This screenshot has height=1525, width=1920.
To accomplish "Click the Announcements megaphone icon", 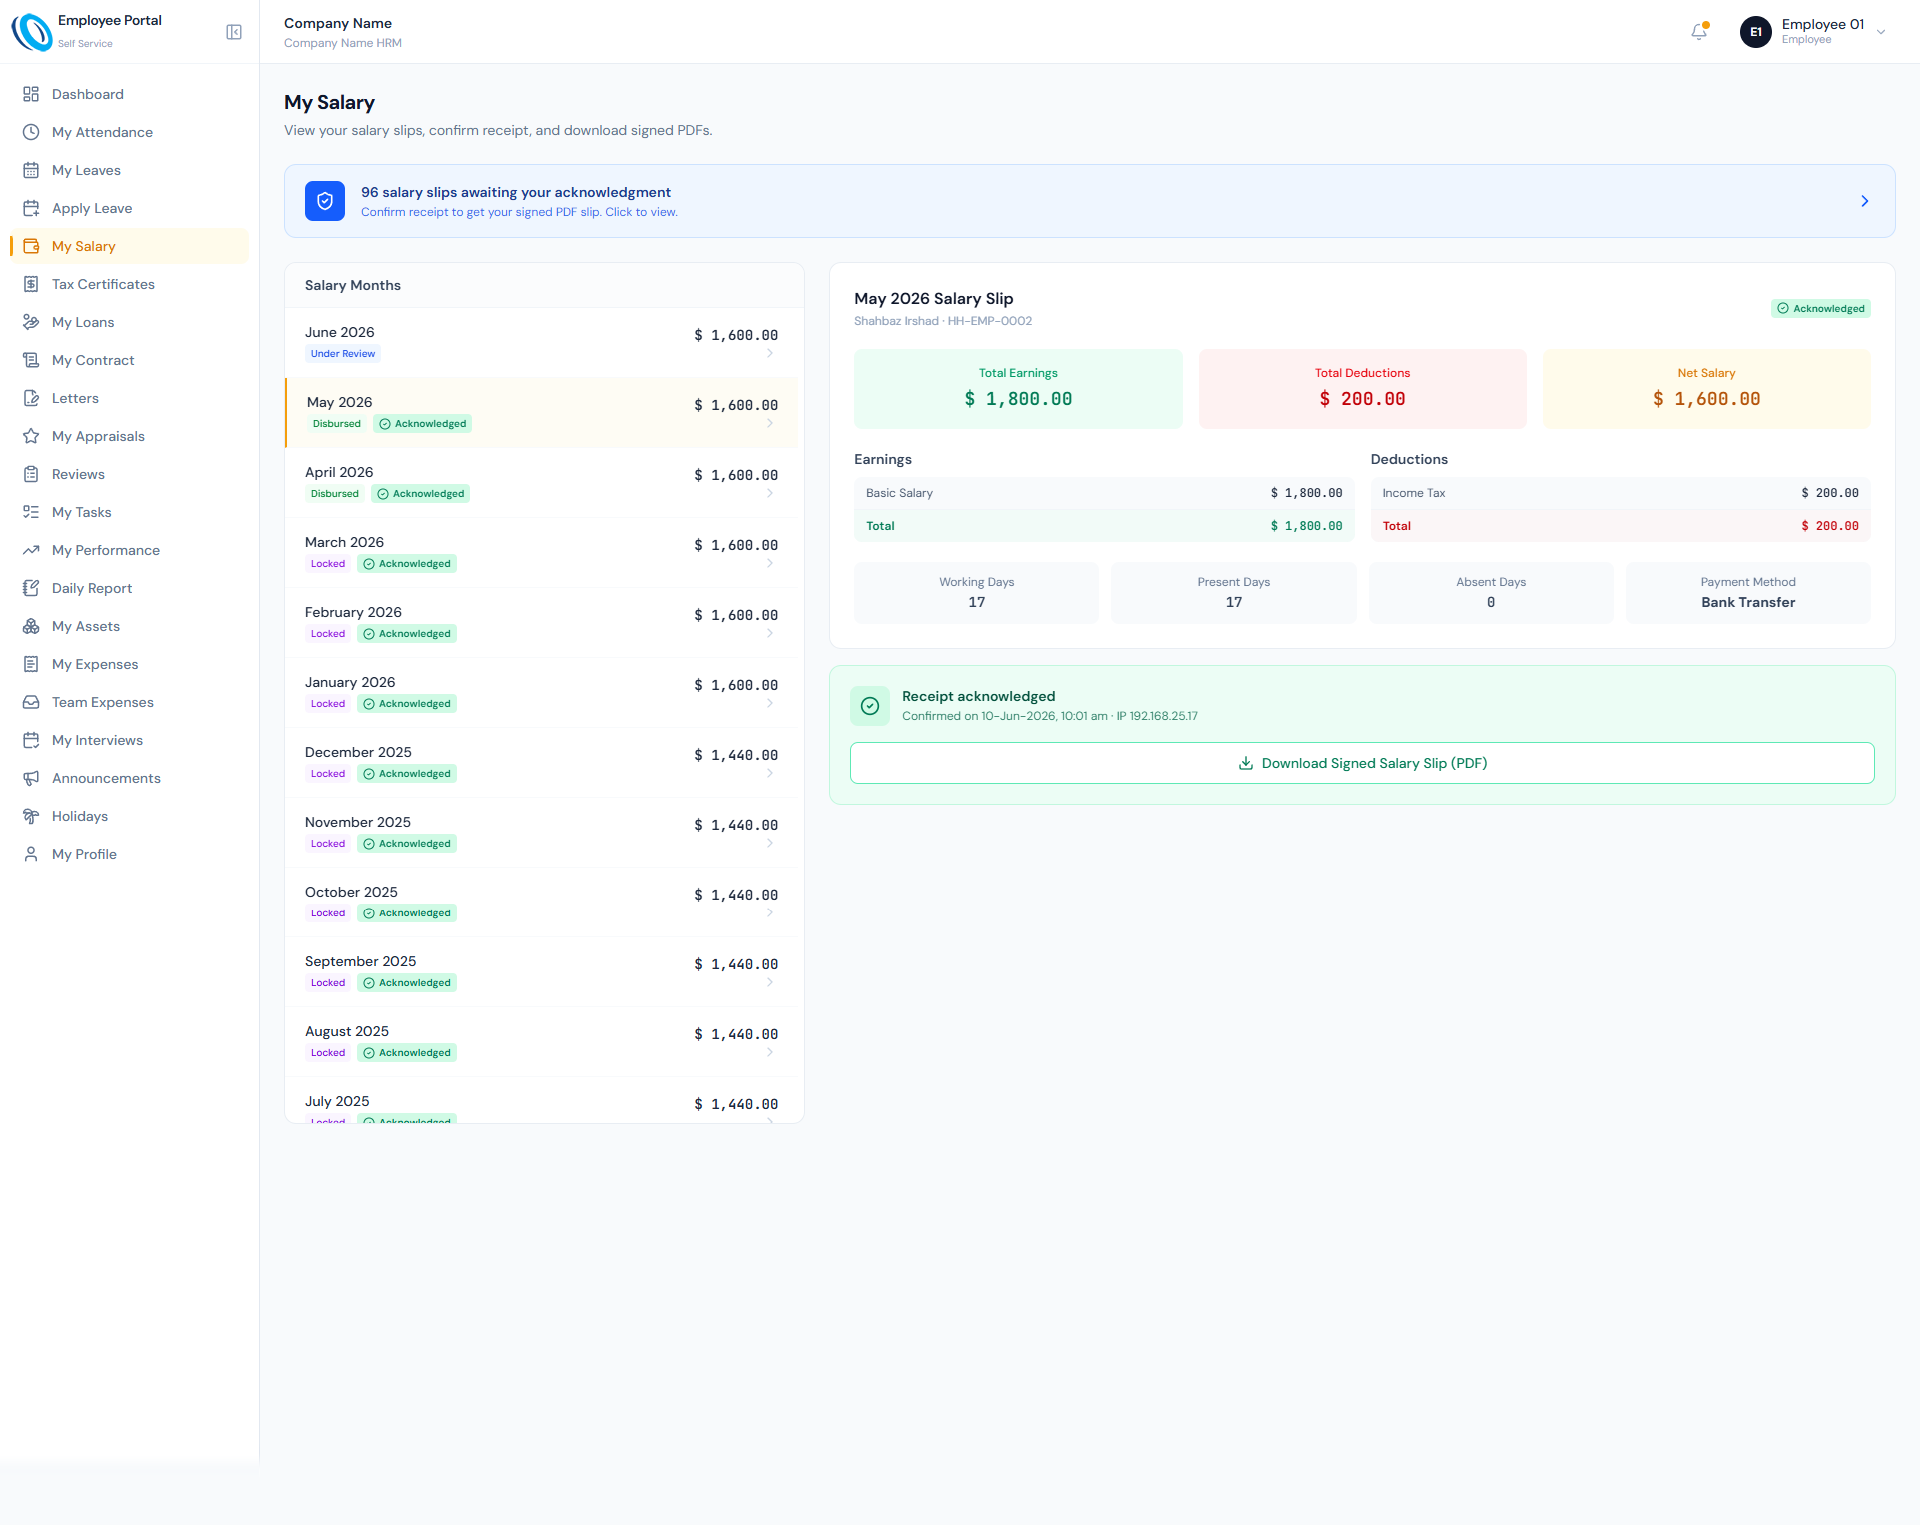I will 31,778.
